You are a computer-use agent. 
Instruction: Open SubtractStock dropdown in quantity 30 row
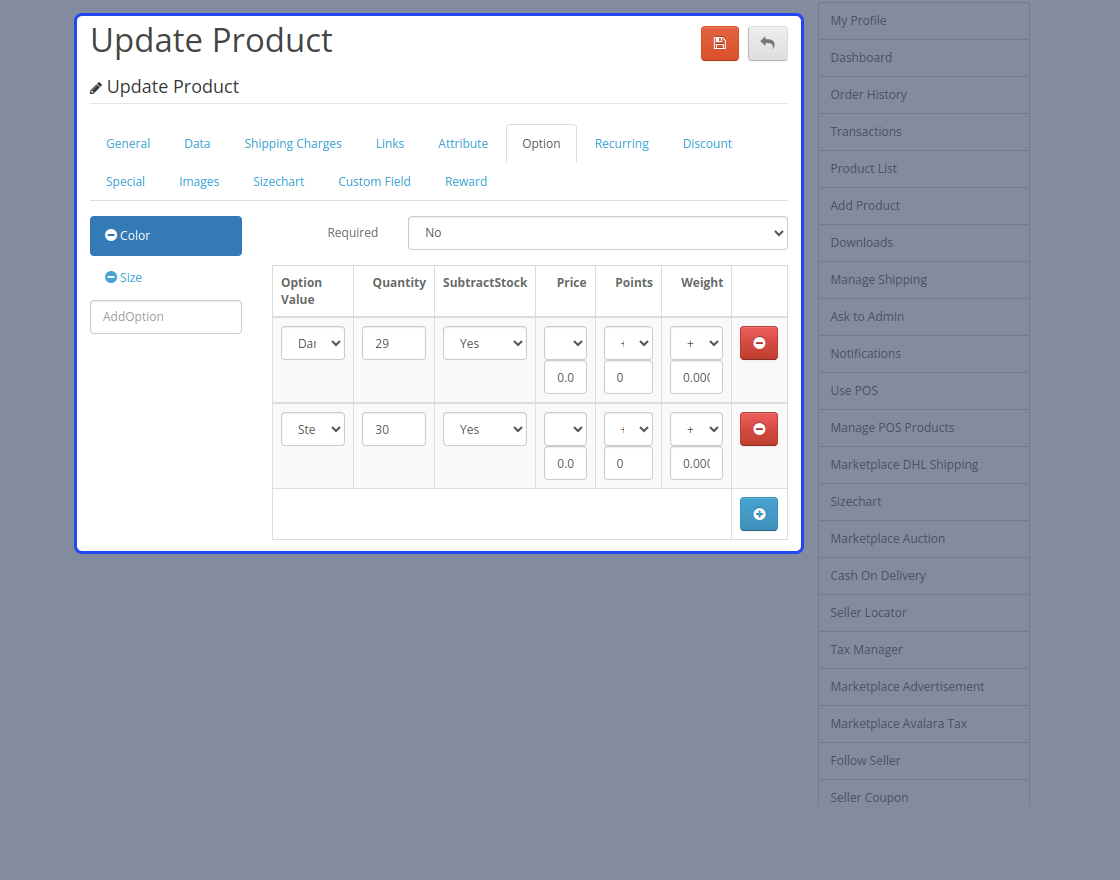484,429
